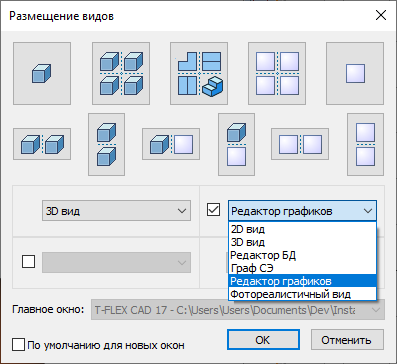
Task: Select the four 2D views layout
Action: pos(277,73)
